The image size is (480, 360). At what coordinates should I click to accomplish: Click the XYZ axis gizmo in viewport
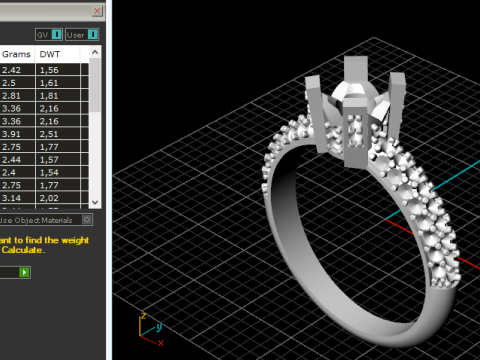pyautogui.click(x=151, y=329)
